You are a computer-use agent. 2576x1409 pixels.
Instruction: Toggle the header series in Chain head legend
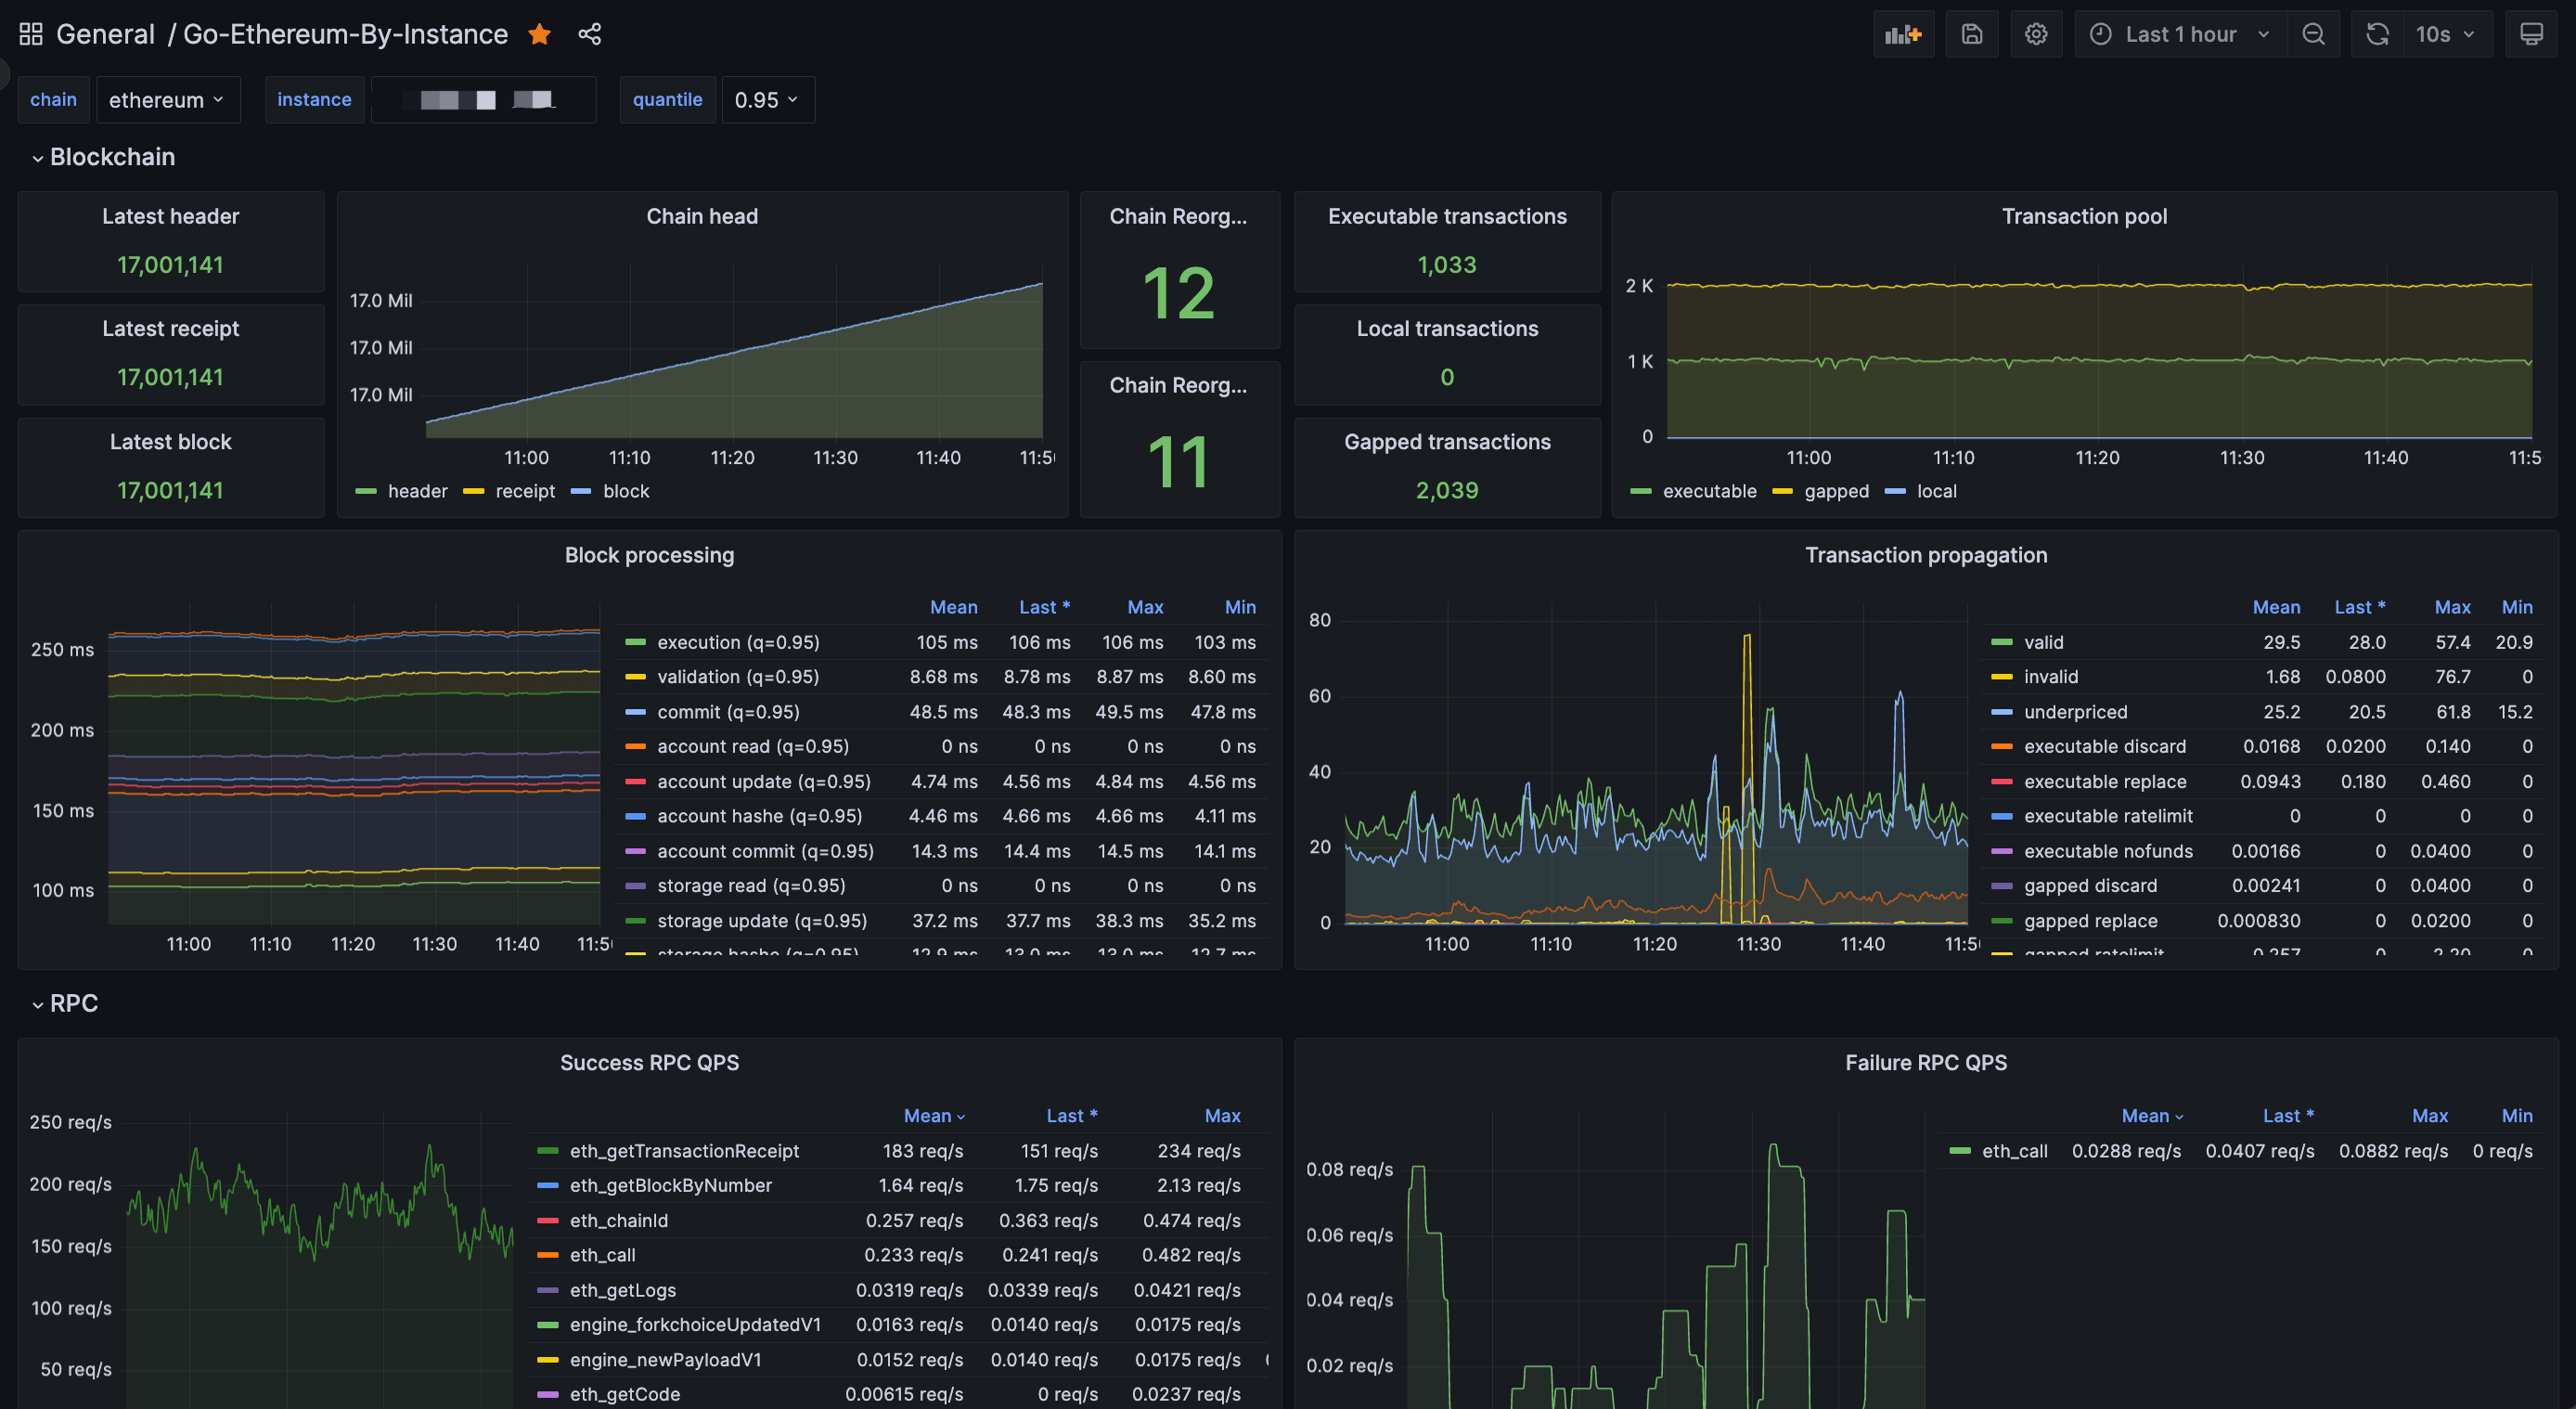pyautogui.click(x=417, y=491)
